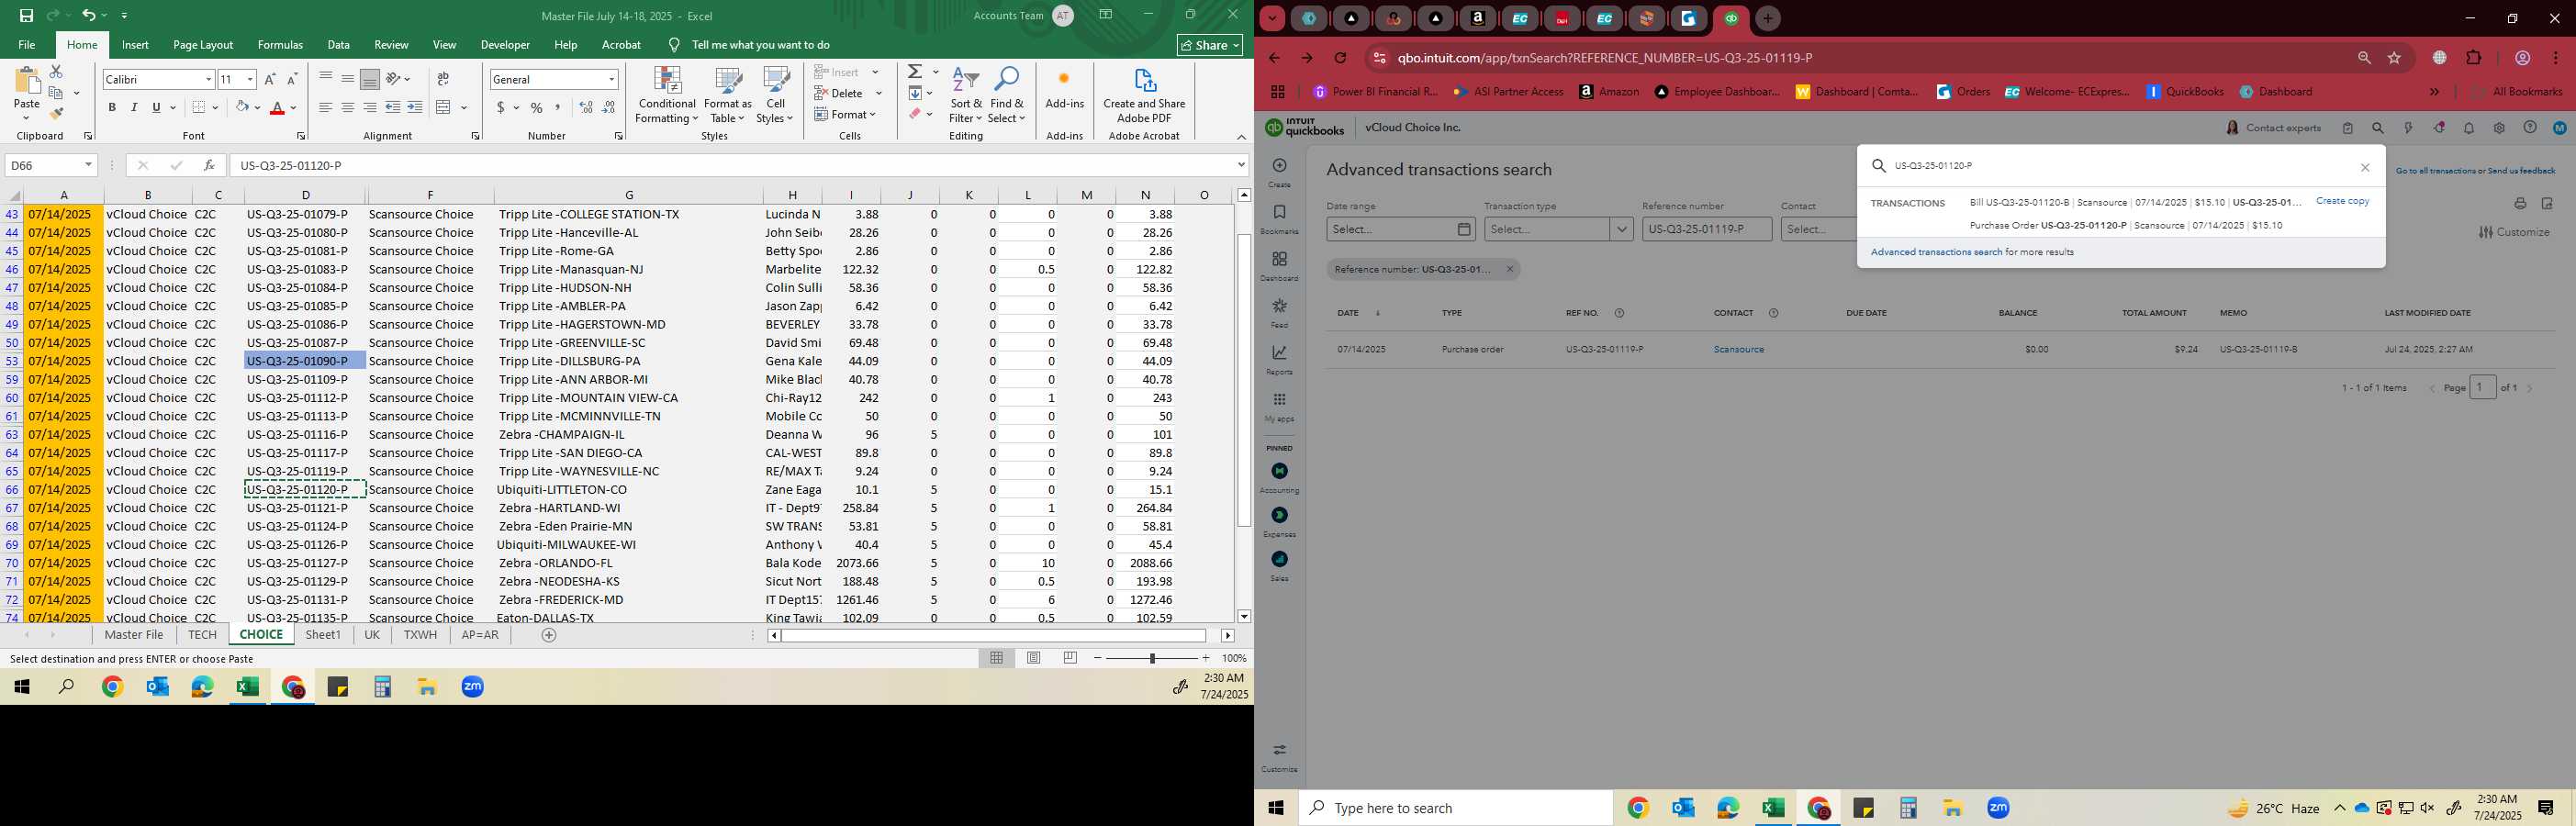Image resolution: width=2576 pixels, height=826 pixels.
Task: Clear the QuickBooks search box with X
Action: [2365, 167]
